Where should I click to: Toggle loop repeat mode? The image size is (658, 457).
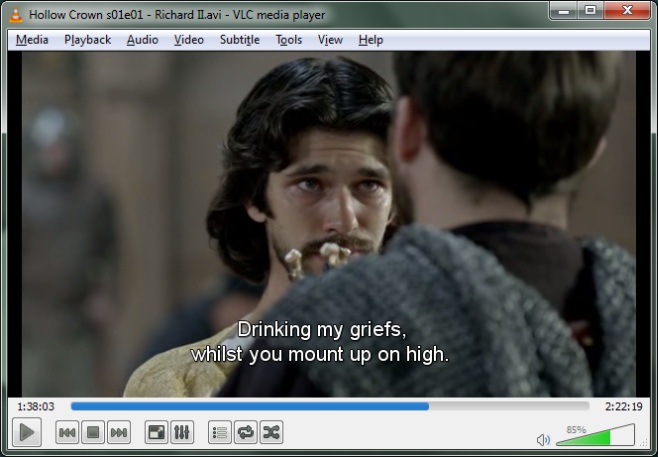pyautogui.click(x=245, y=432)
